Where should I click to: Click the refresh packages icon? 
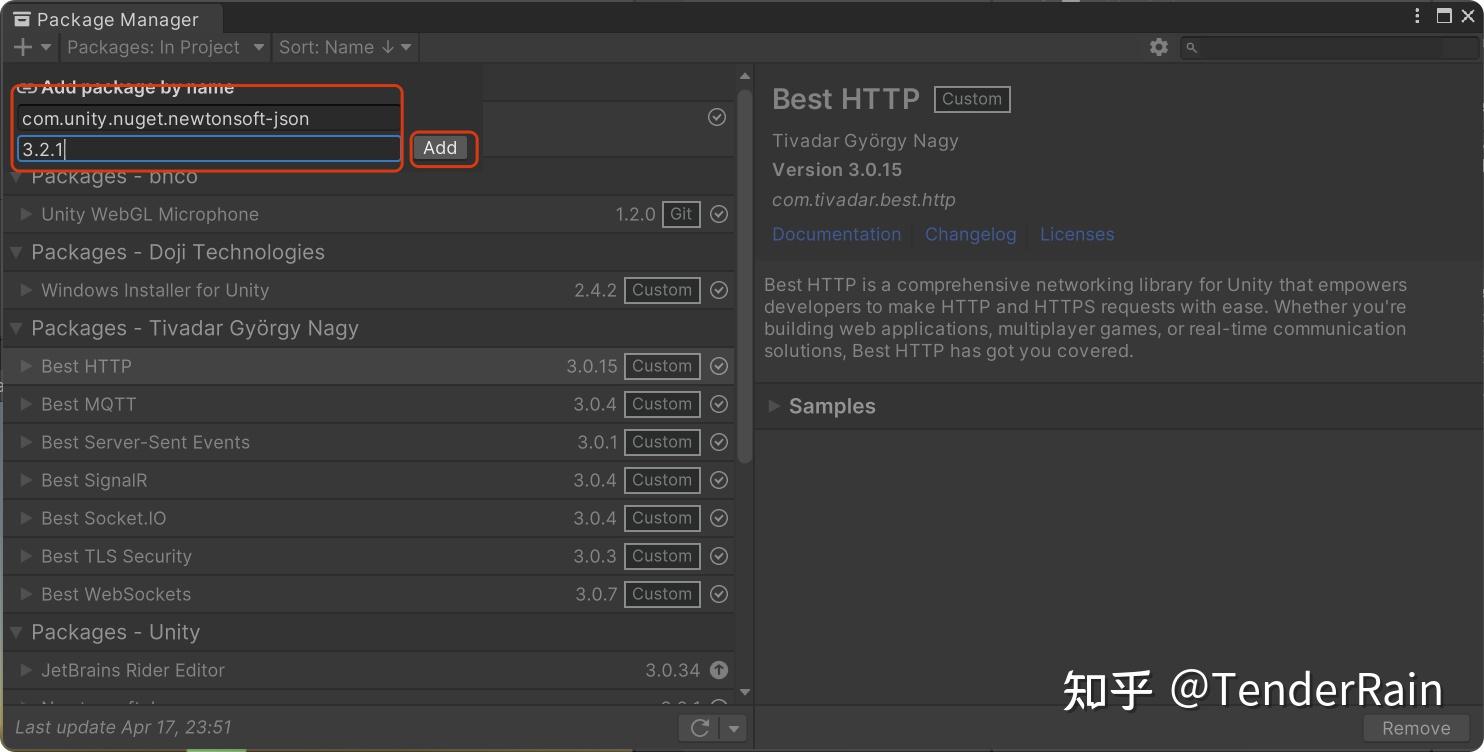coord(698,727)
